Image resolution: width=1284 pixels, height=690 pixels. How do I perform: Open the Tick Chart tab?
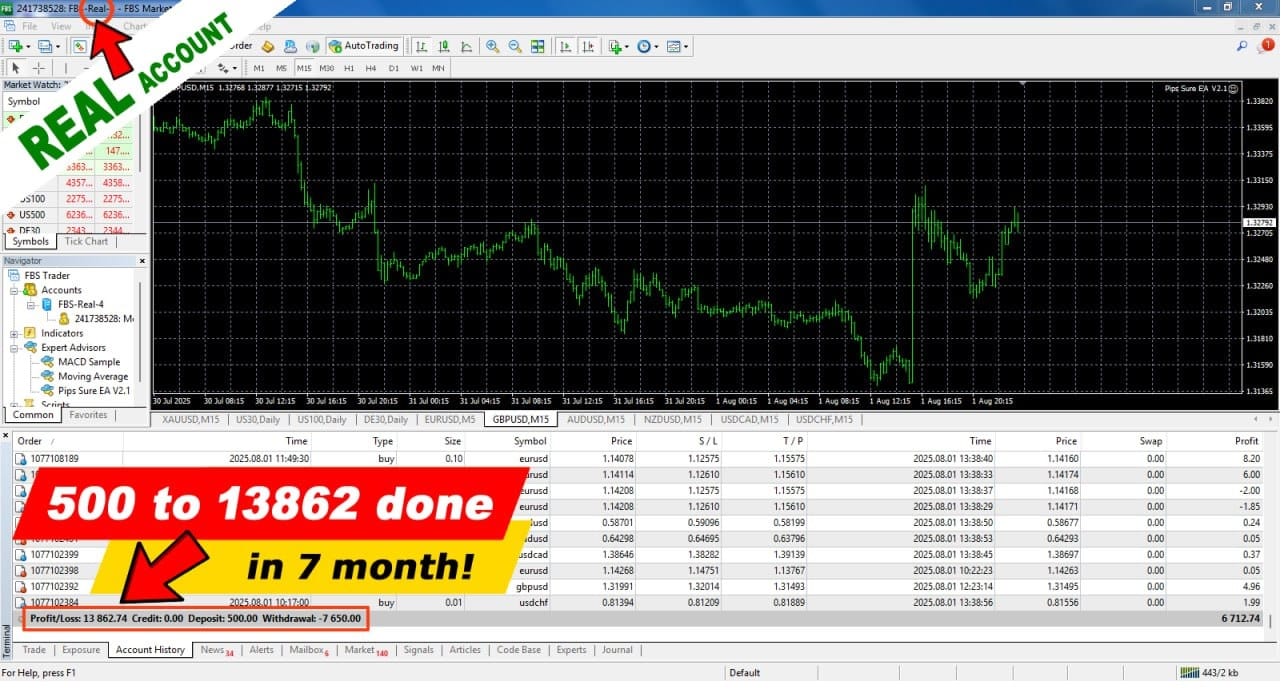tap(86, 241)
